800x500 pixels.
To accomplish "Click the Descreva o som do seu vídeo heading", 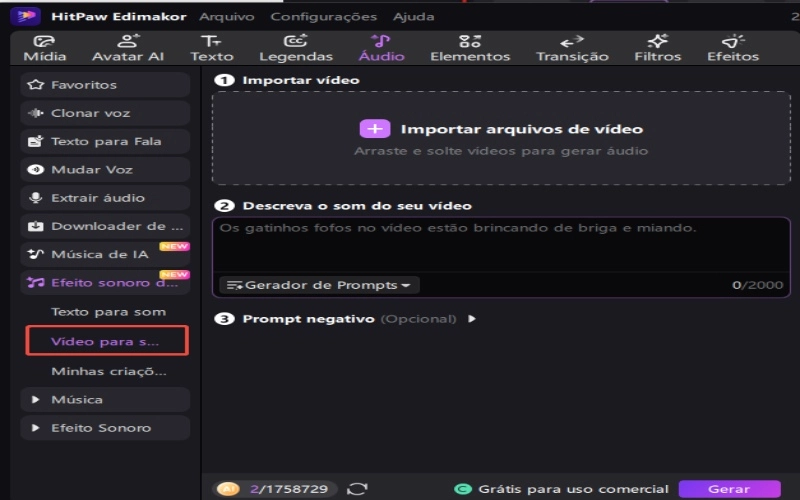I will pos(357,206).
